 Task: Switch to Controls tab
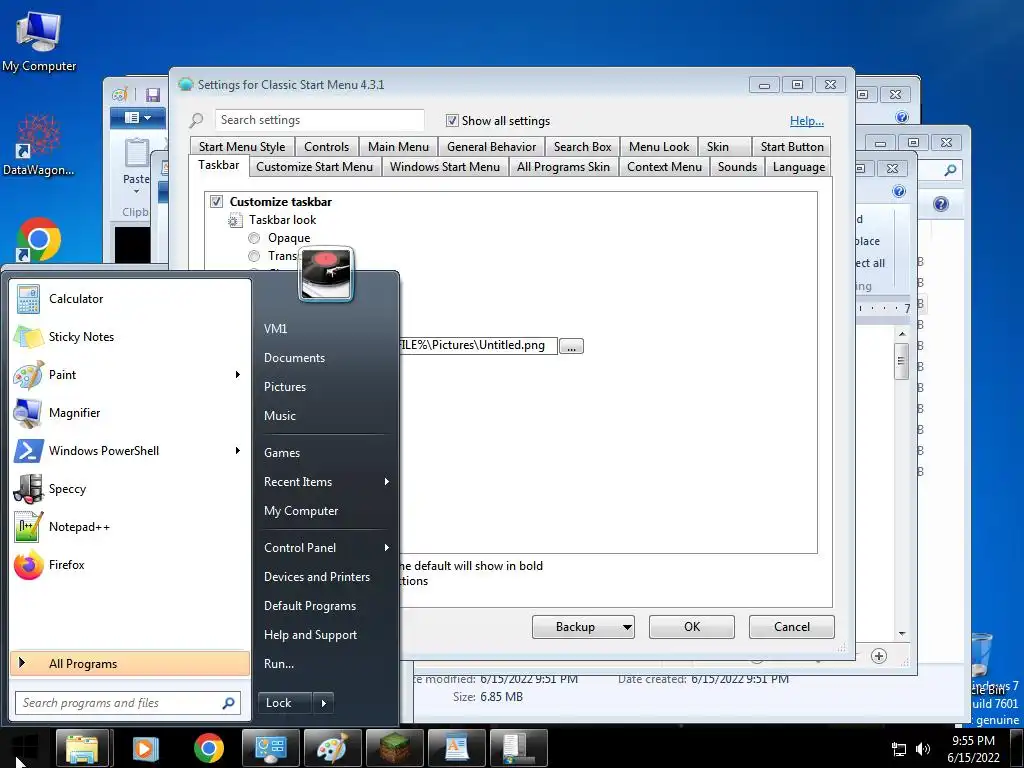[x=327, y=147]
